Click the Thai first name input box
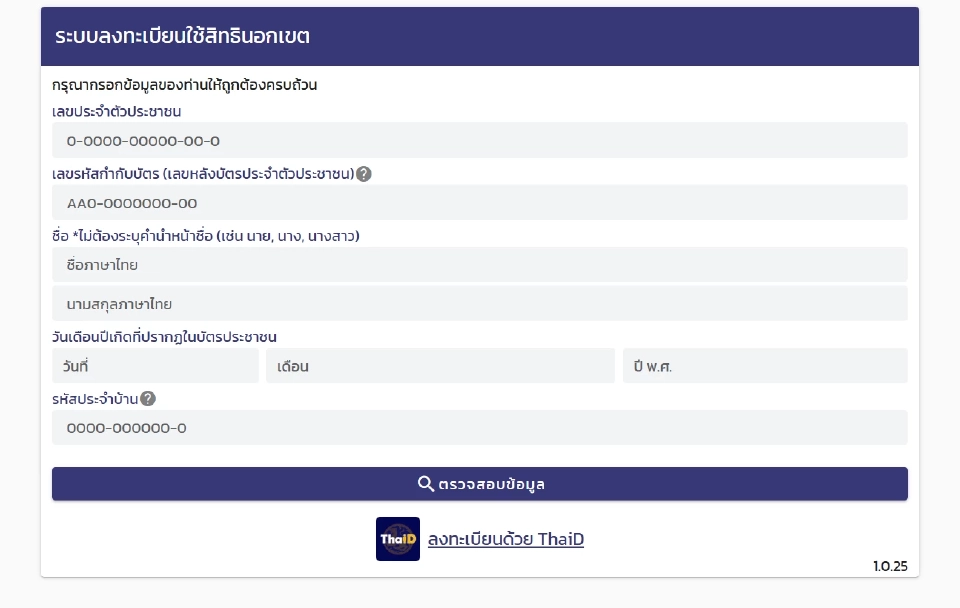This screenshot has width=960, height=608. click(x=480, y=264)
